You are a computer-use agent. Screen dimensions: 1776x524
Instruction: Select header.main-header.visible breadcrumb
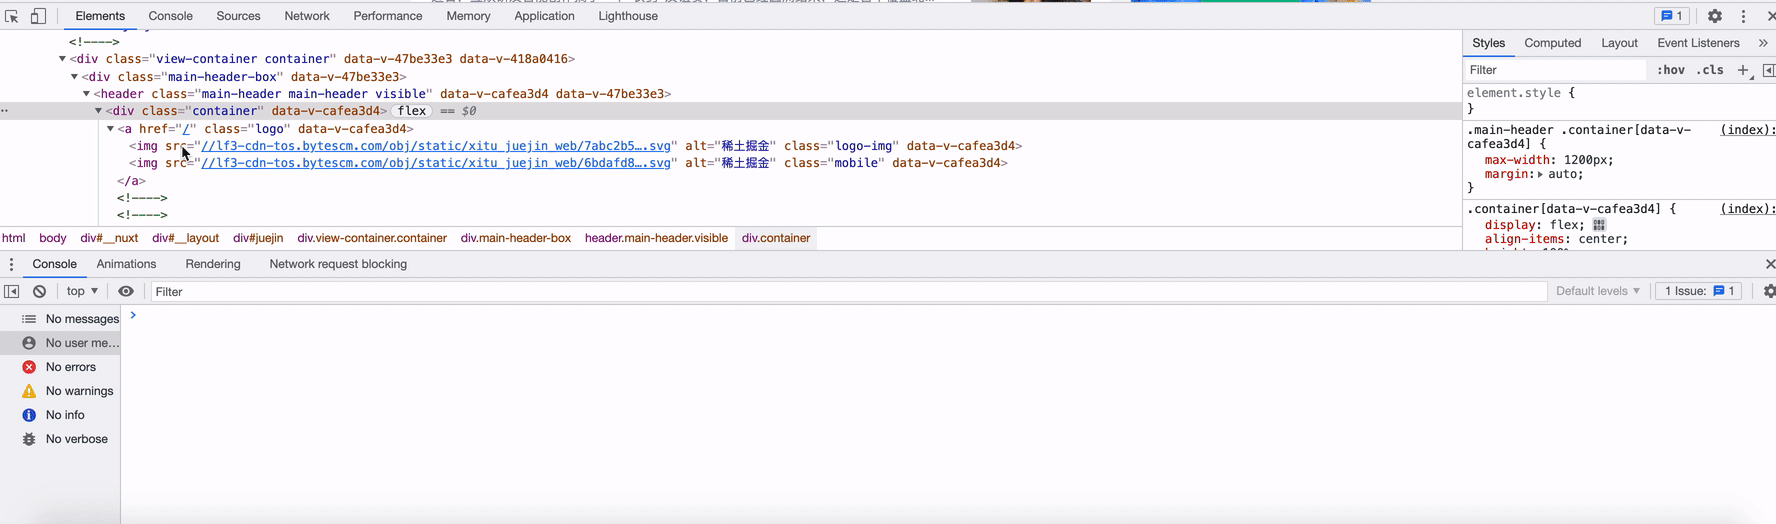(656, 238)
